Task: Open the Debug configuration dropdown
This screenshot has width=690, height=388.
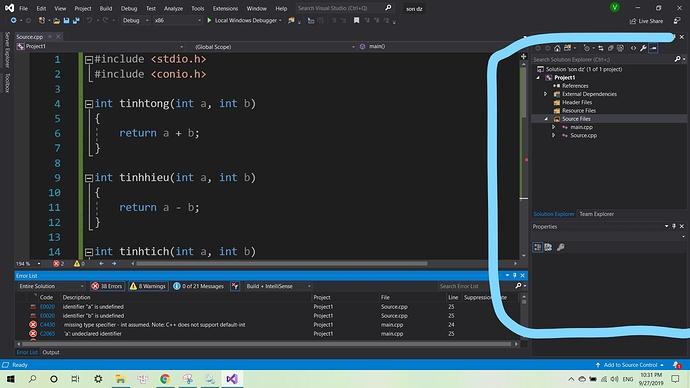Action: (136, 20)
